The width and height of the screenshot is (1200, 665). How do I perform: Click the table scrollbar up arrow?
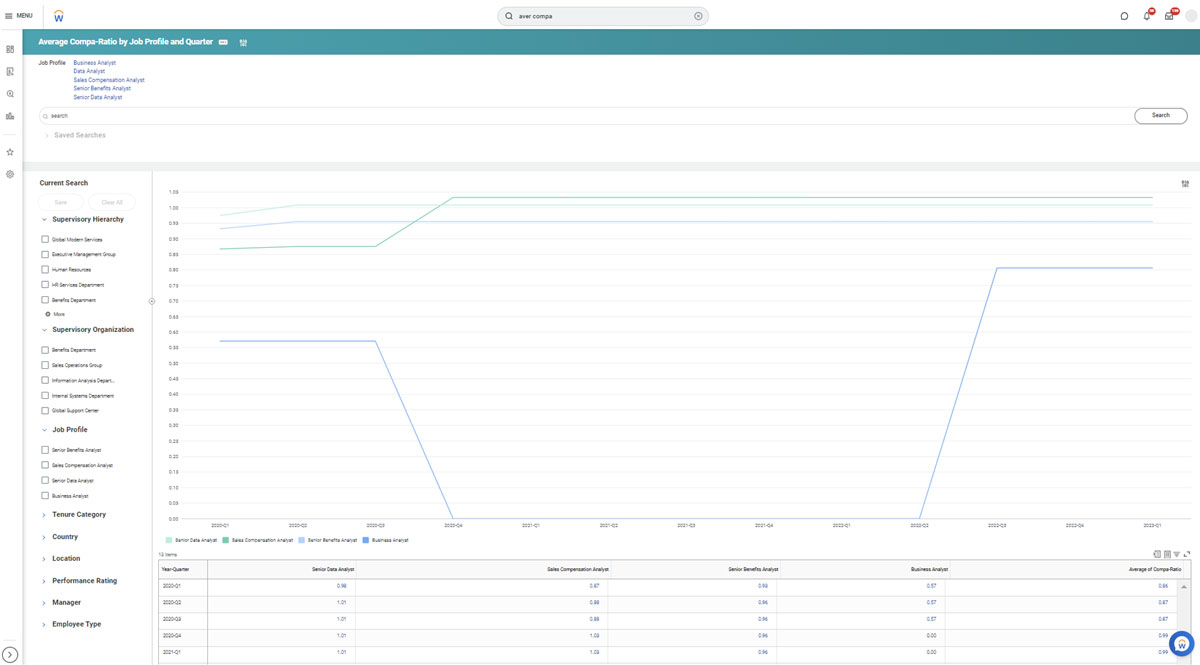(1184, 587)
